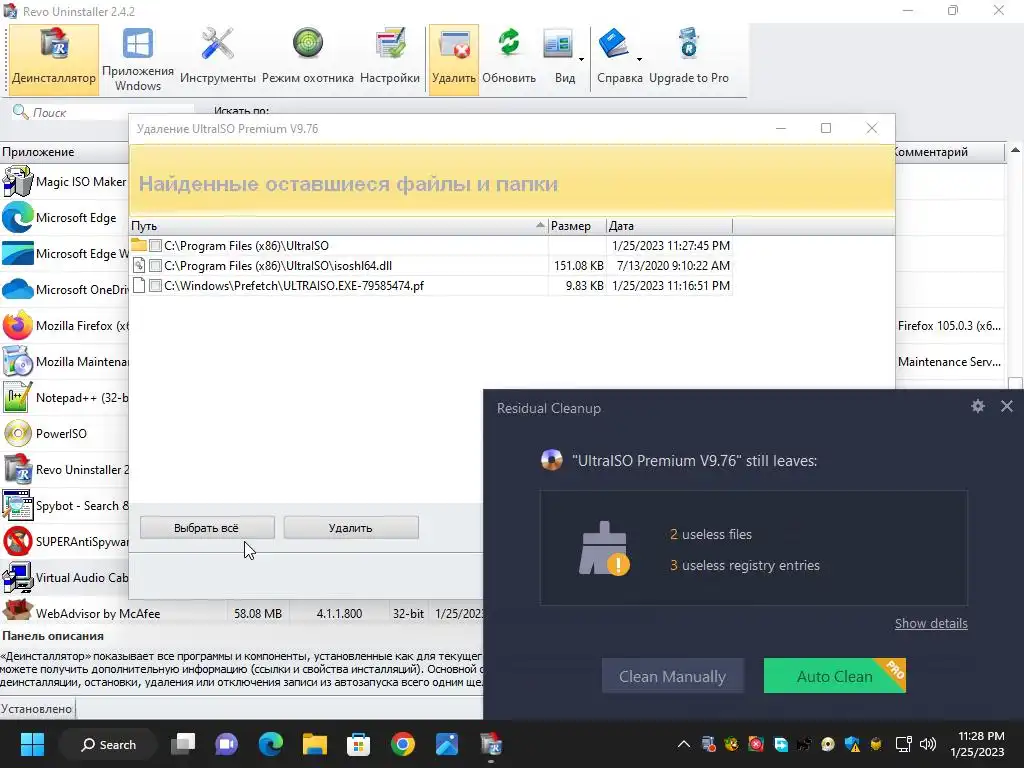Select Virtual Audio Cable entry
The image size is (1024, 768).
65,577
